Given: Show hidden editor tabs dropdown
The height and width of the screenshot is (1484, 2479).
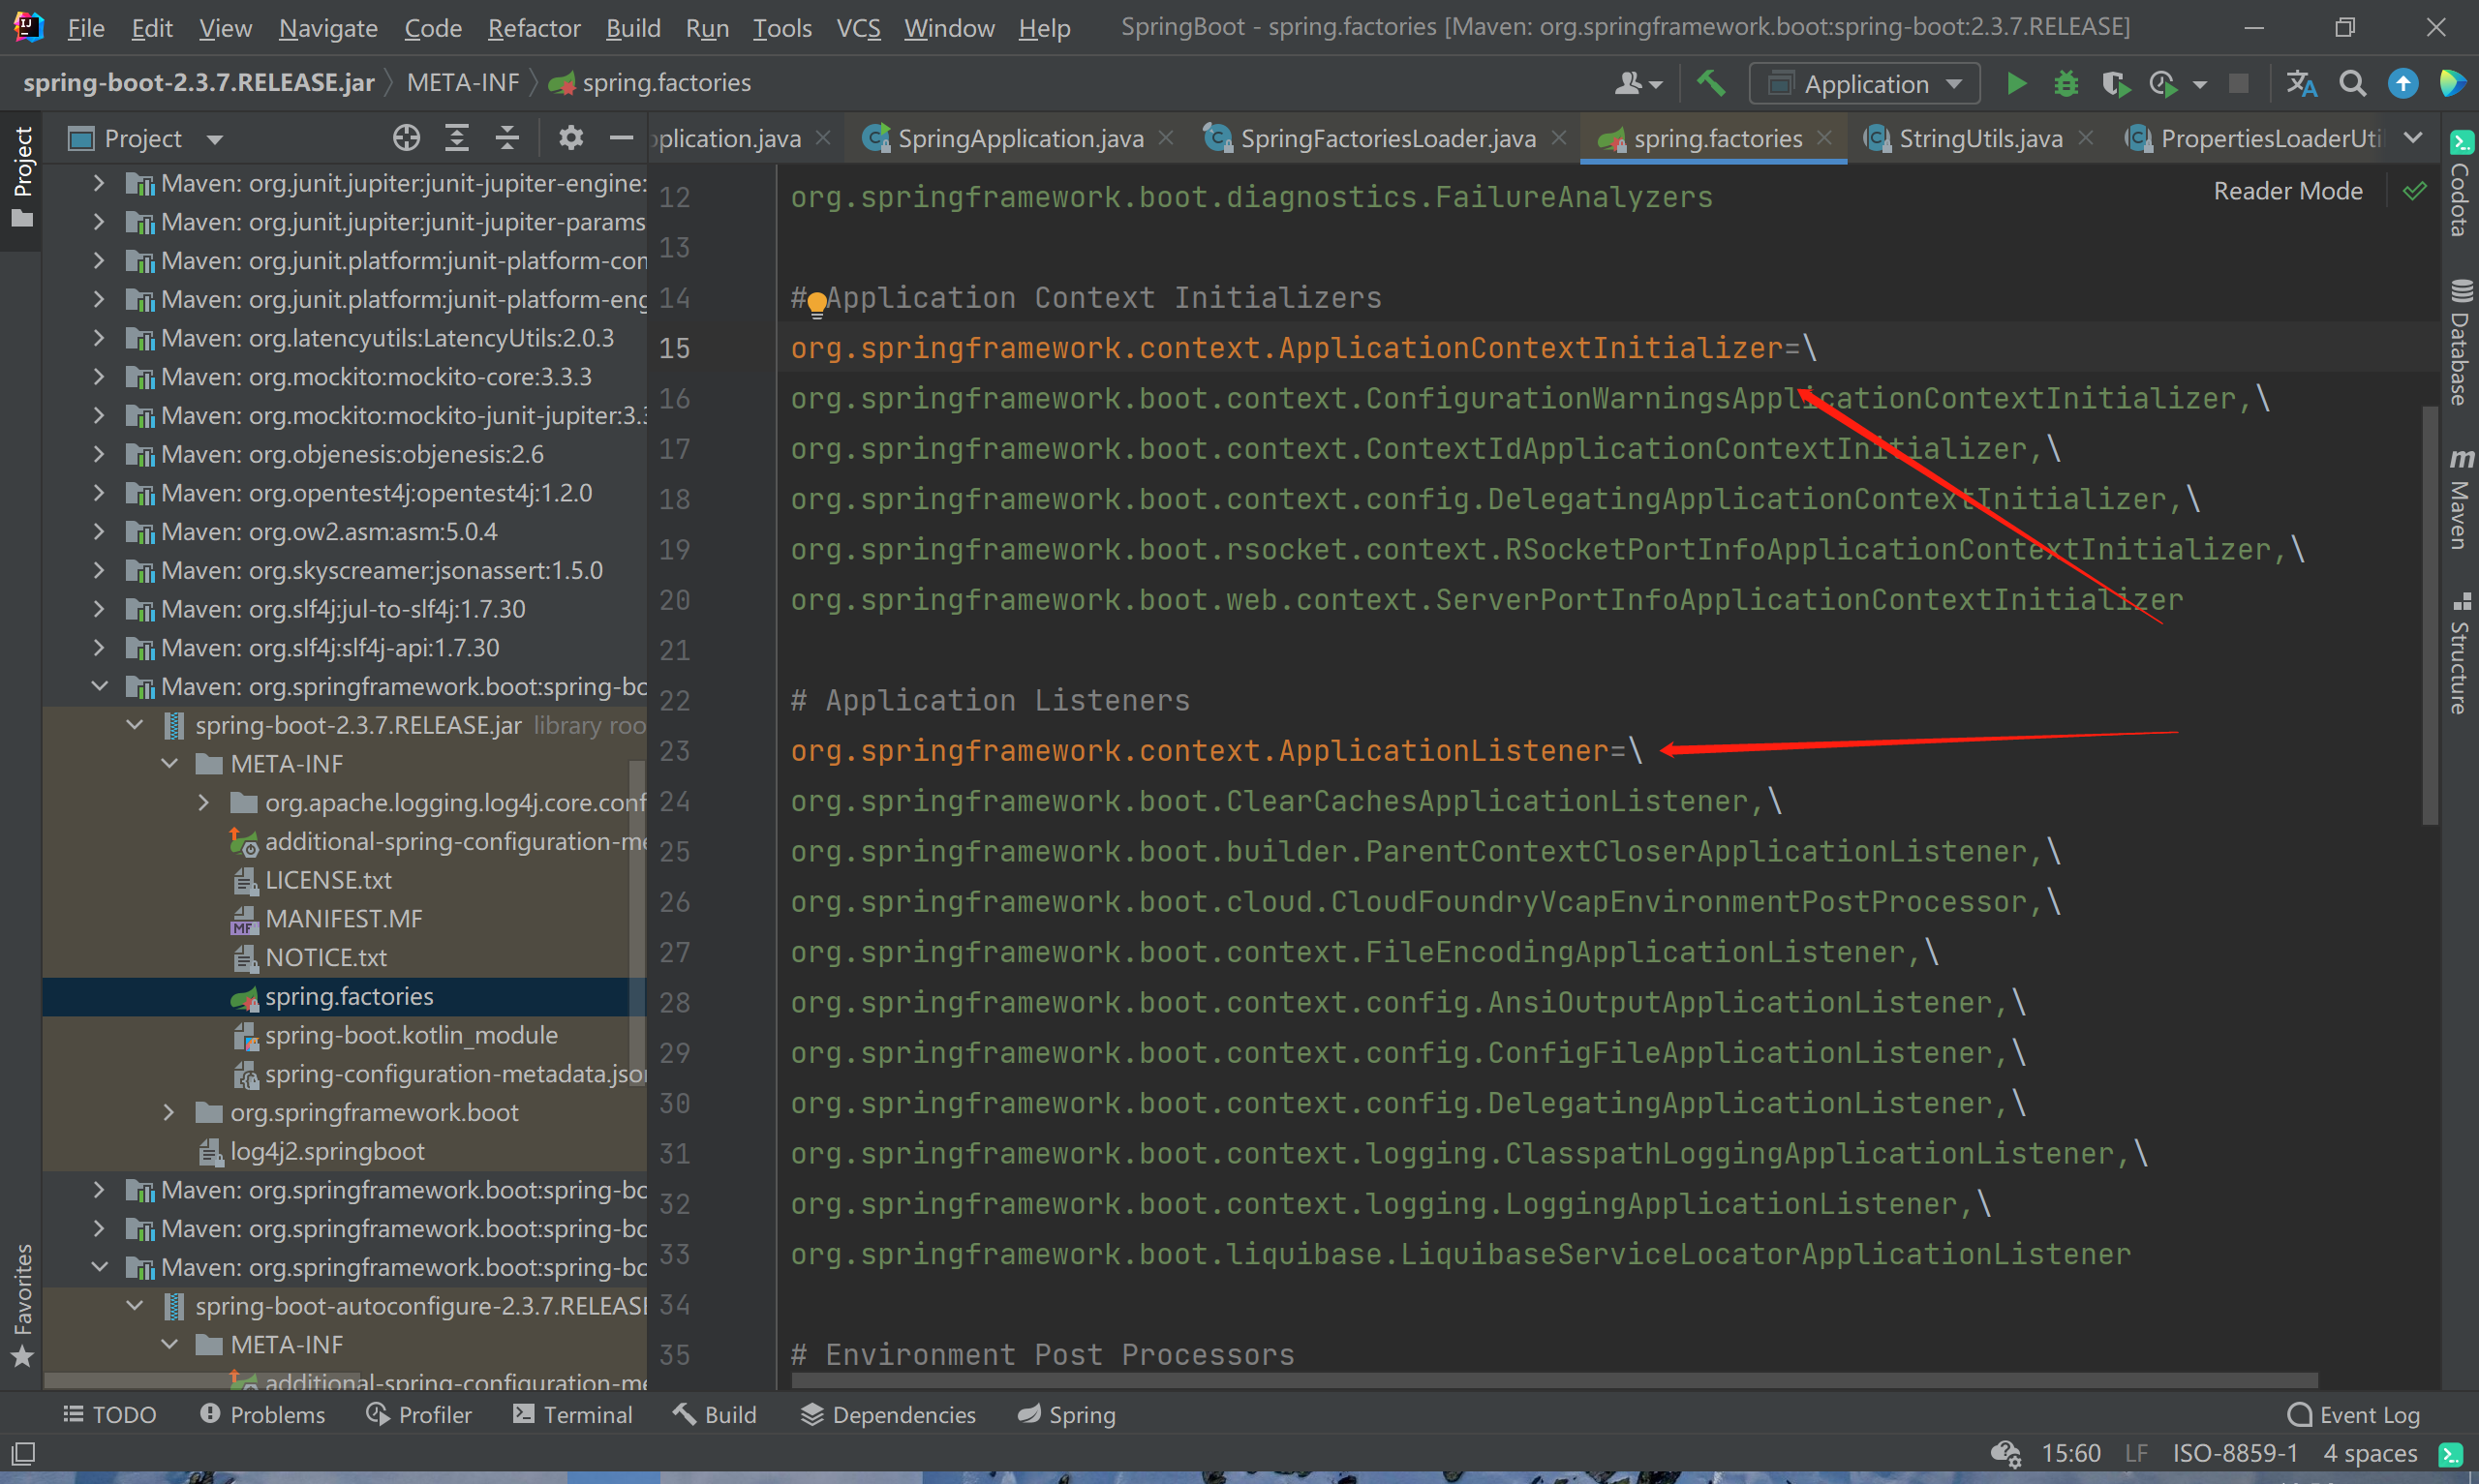Looking at the screenshot, I should (2413, 138).
